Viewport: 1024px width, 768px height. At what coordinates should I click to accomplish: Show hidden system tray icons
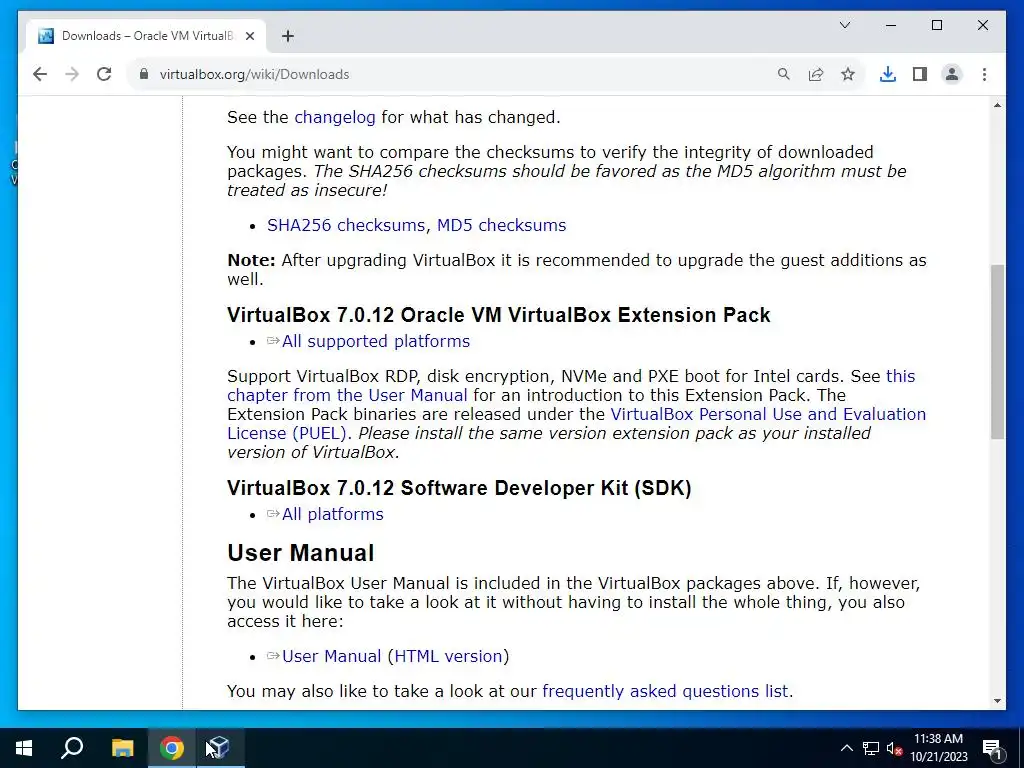click(846, 748)
